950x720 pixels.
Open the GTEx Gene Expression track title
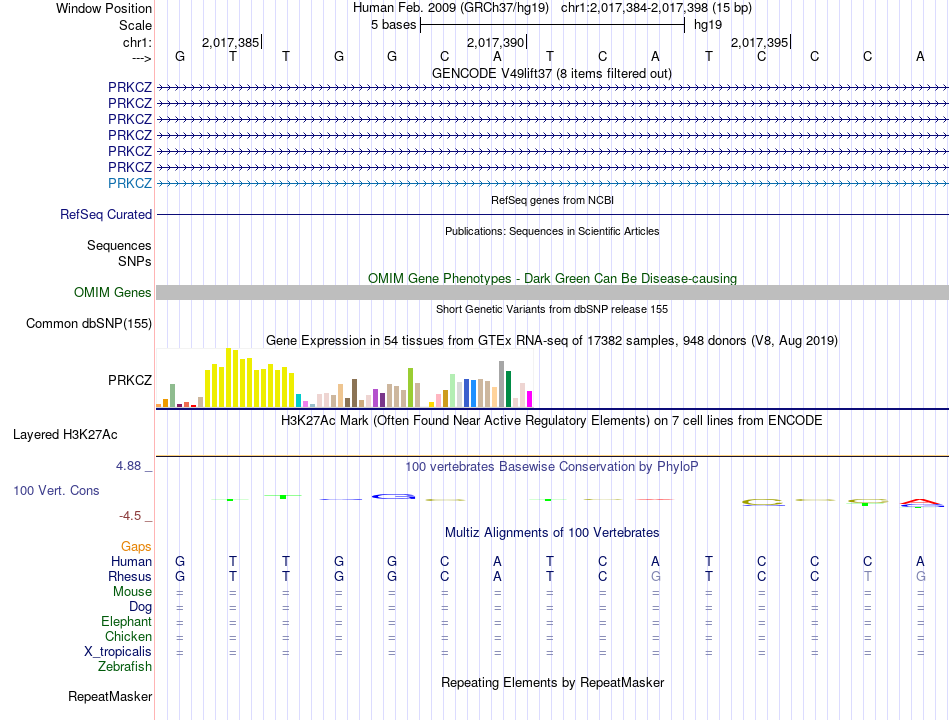pyautogui.click(x=552, y=341)
